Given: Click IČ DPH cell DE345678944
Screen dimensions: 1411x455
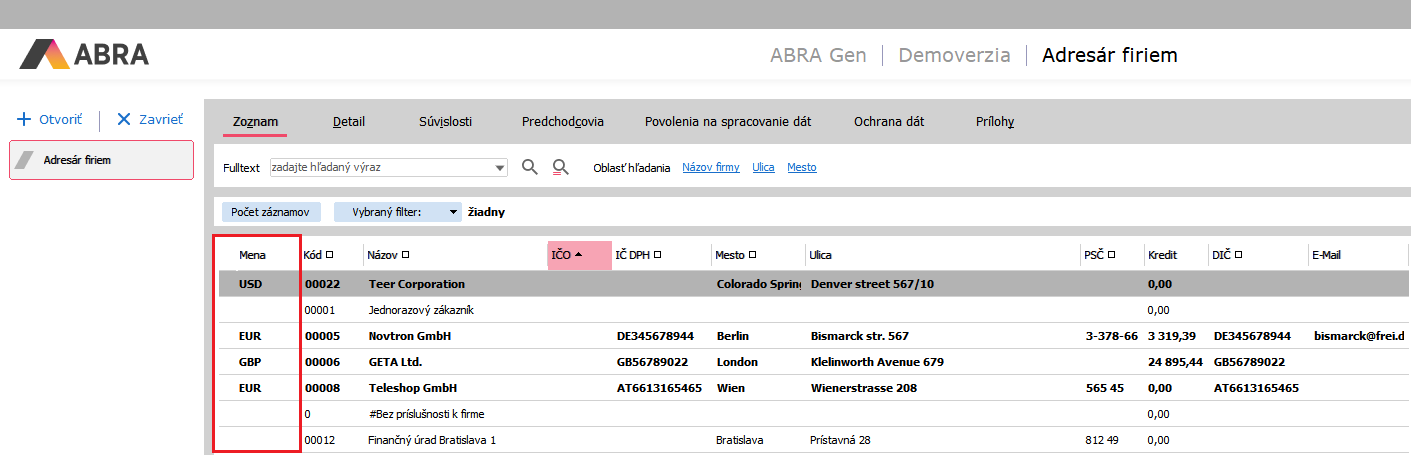Looking at the screenshot, I should [x=655, y=336].
